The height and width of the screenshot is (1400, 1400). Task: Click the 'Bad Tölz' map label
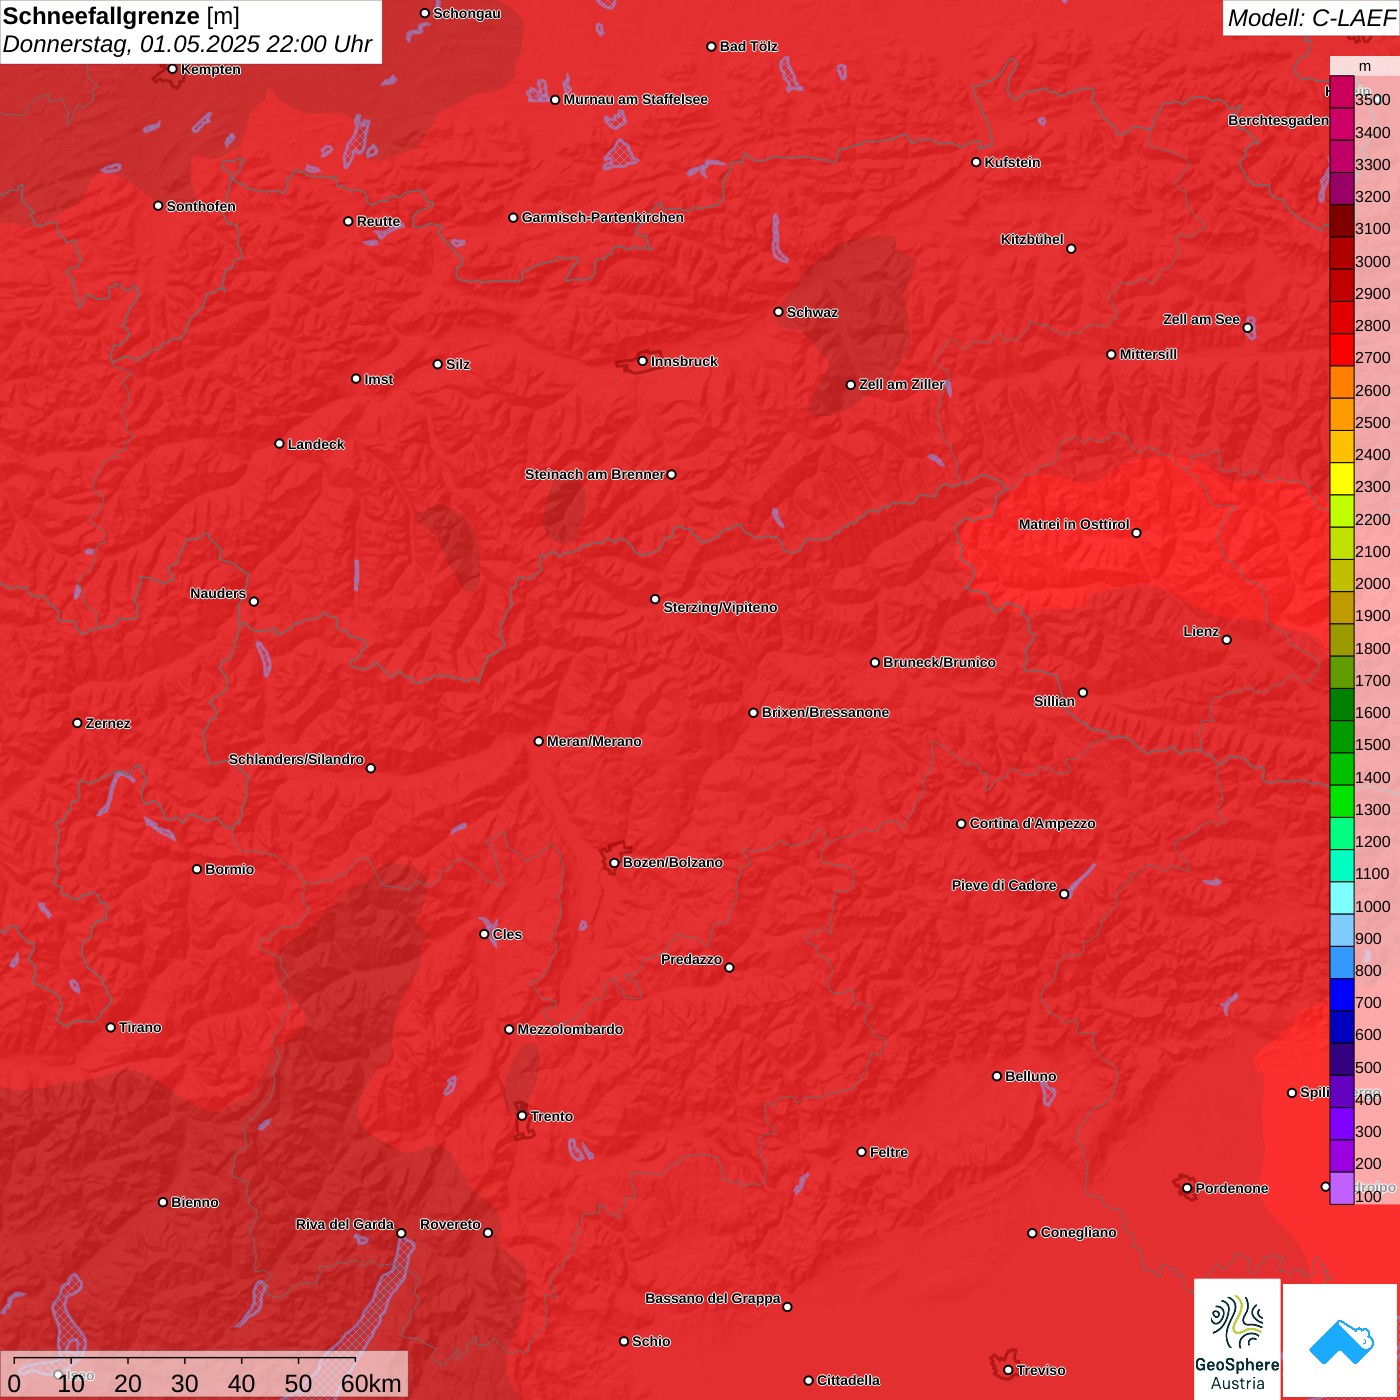coord(749,46)
